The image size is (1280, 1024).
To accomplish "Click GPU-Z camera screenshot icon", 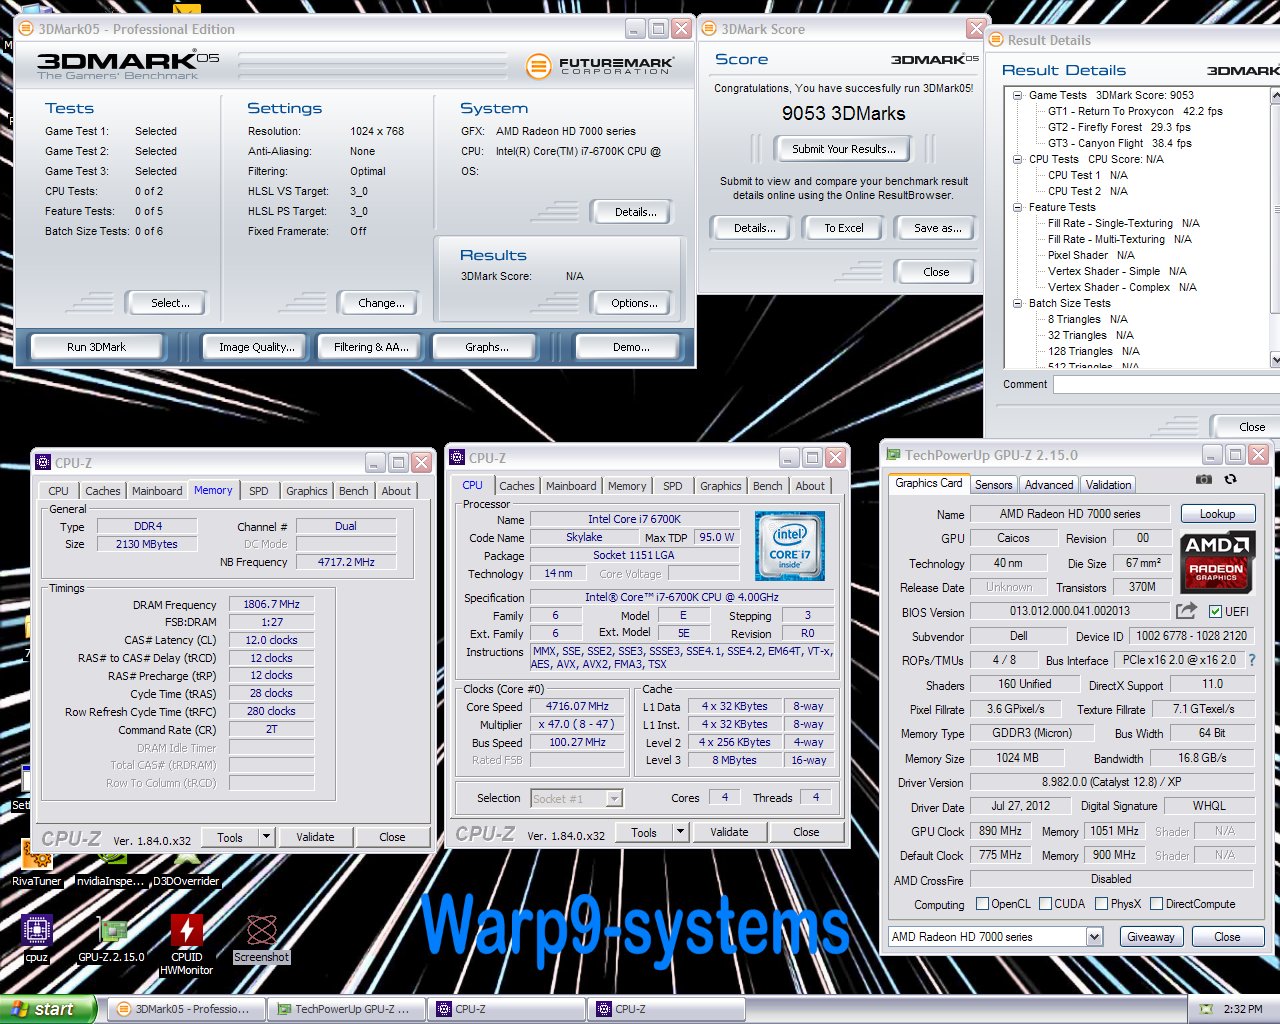I will point(1204,479).
